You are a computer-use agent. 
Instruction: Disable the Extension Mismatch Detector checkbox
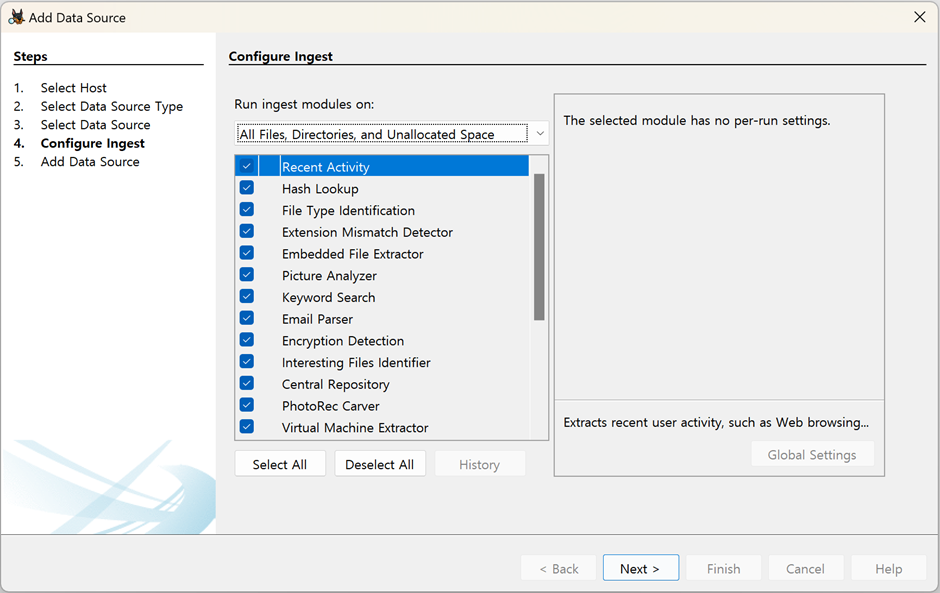246,231
